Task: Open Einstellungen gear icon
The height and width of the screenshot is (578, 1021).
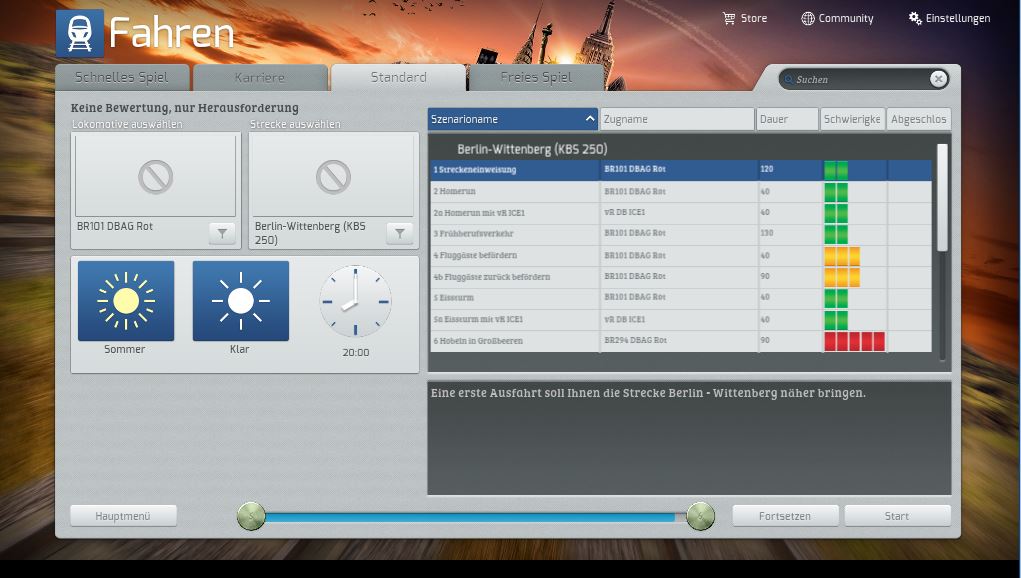Action: (915, 18)
